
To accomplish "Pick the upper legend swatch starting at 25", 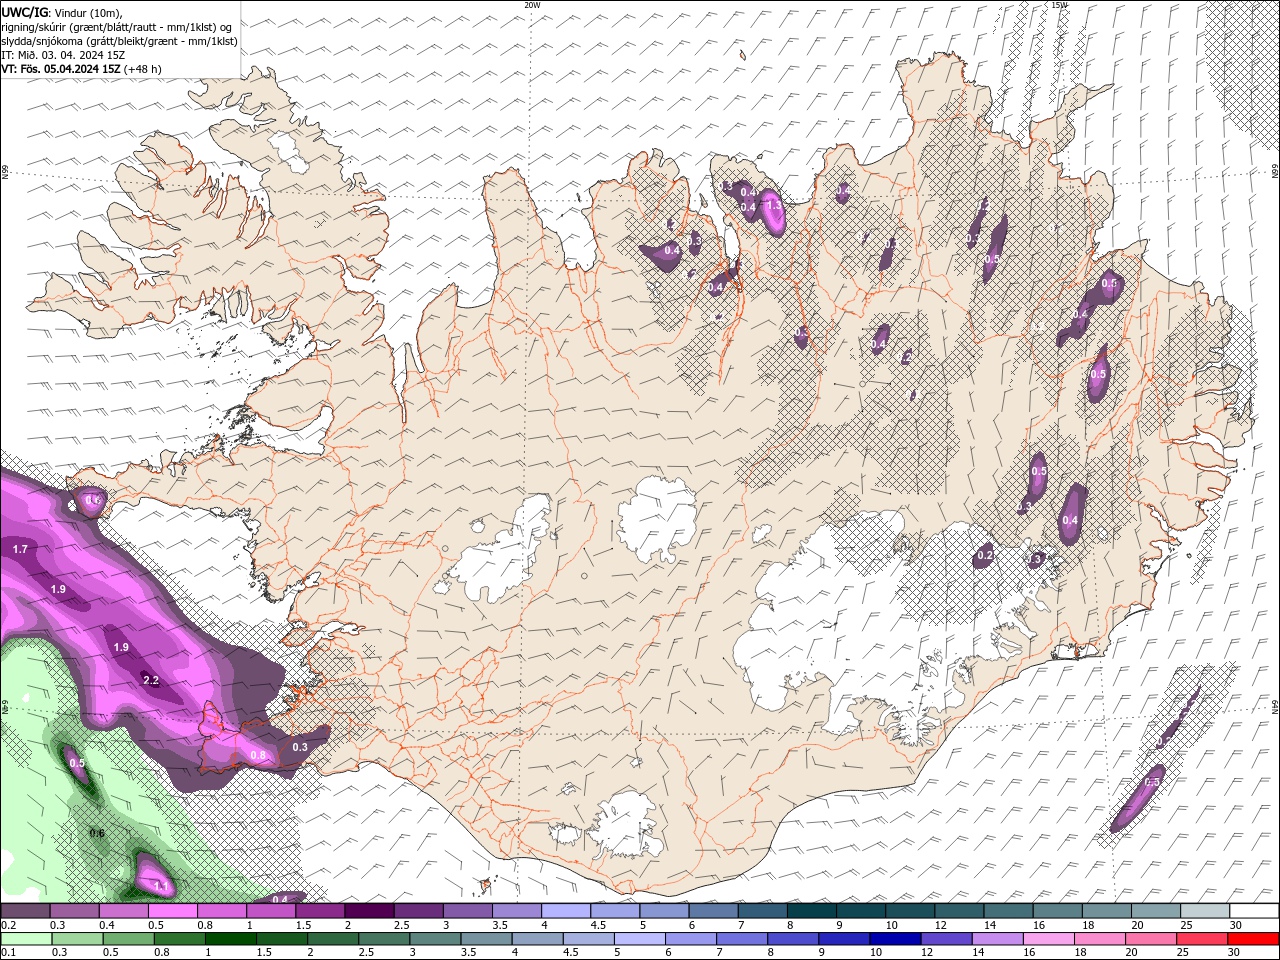I will pyautogui.click(x=1205, y=911).
